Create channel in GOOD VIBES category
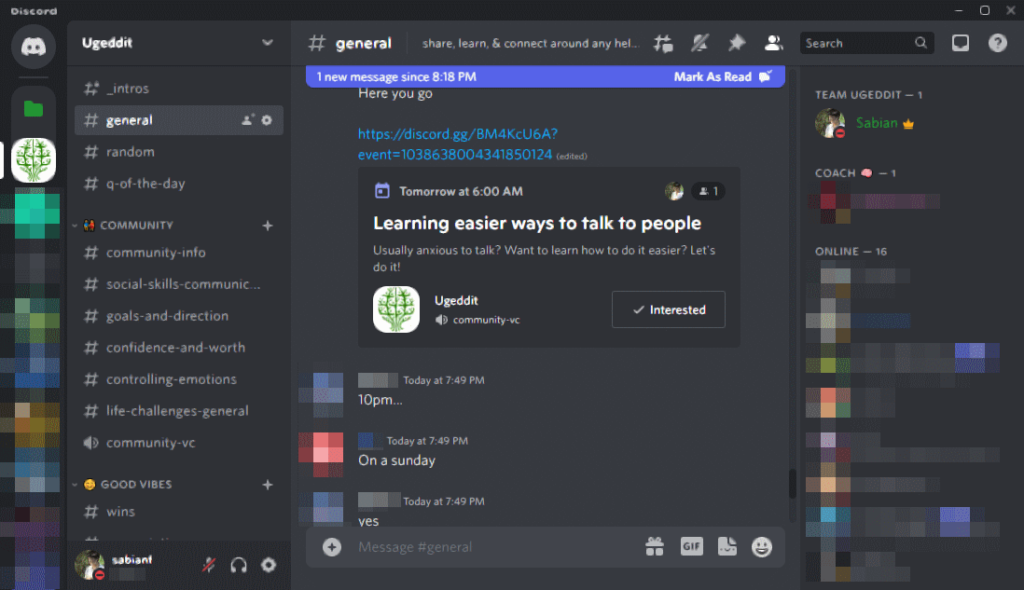Viewport: 1024px width, 590px height. [267, 484]
